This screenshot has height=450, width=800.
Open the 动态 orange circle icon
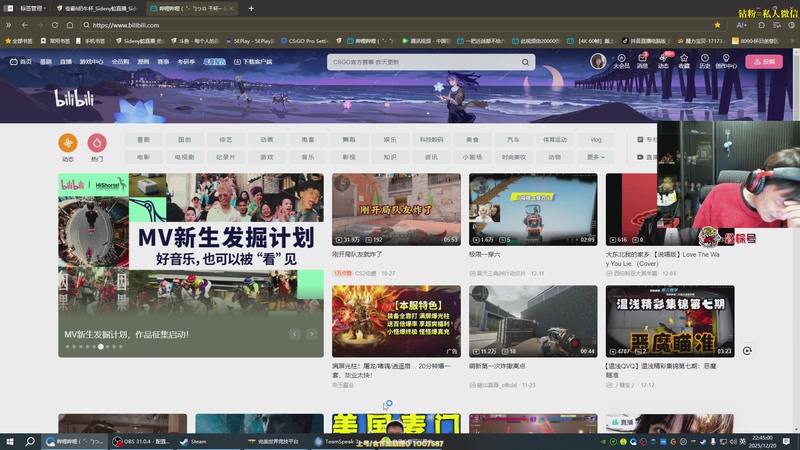[68, 143]
